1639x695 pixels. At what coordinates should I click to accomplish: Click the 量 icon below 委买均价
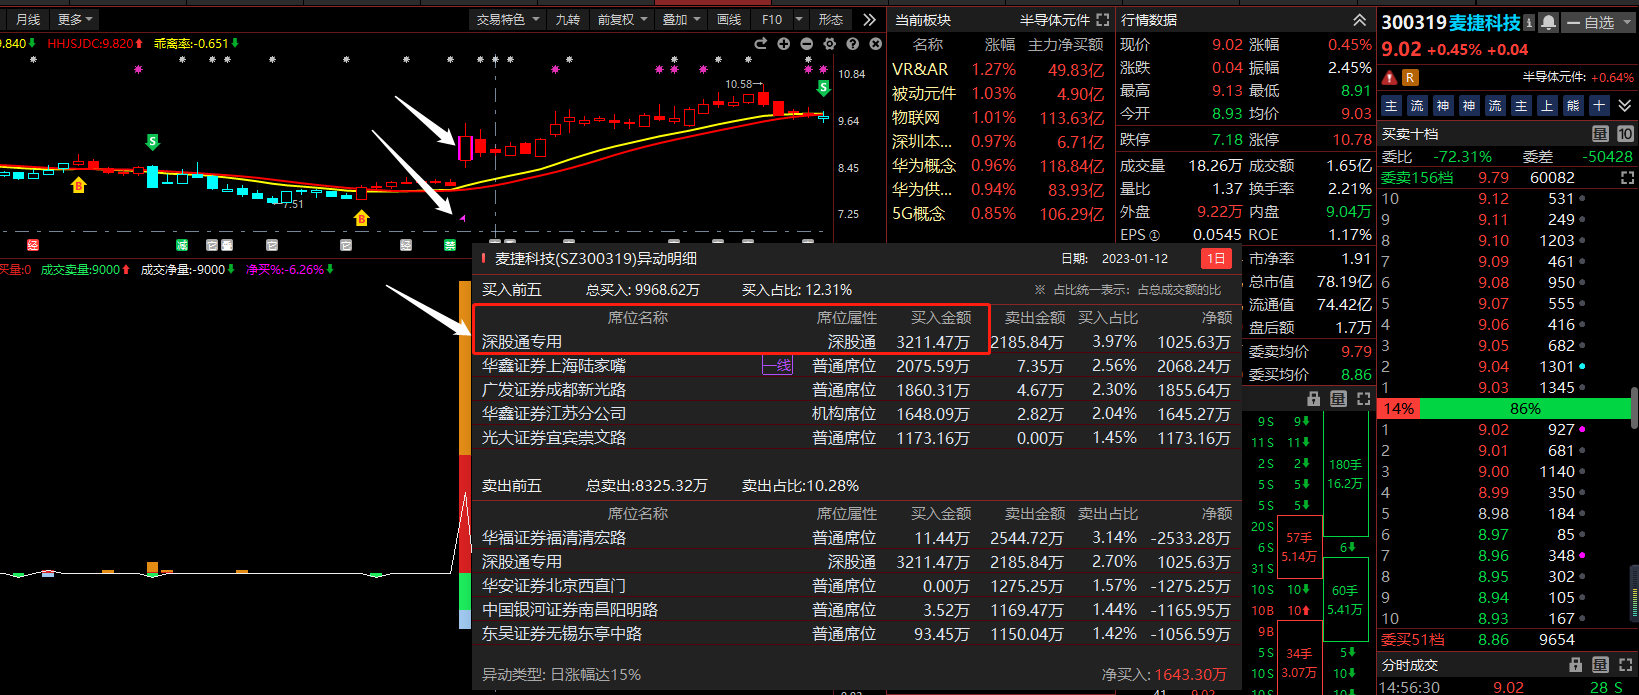coord(1338,399)
